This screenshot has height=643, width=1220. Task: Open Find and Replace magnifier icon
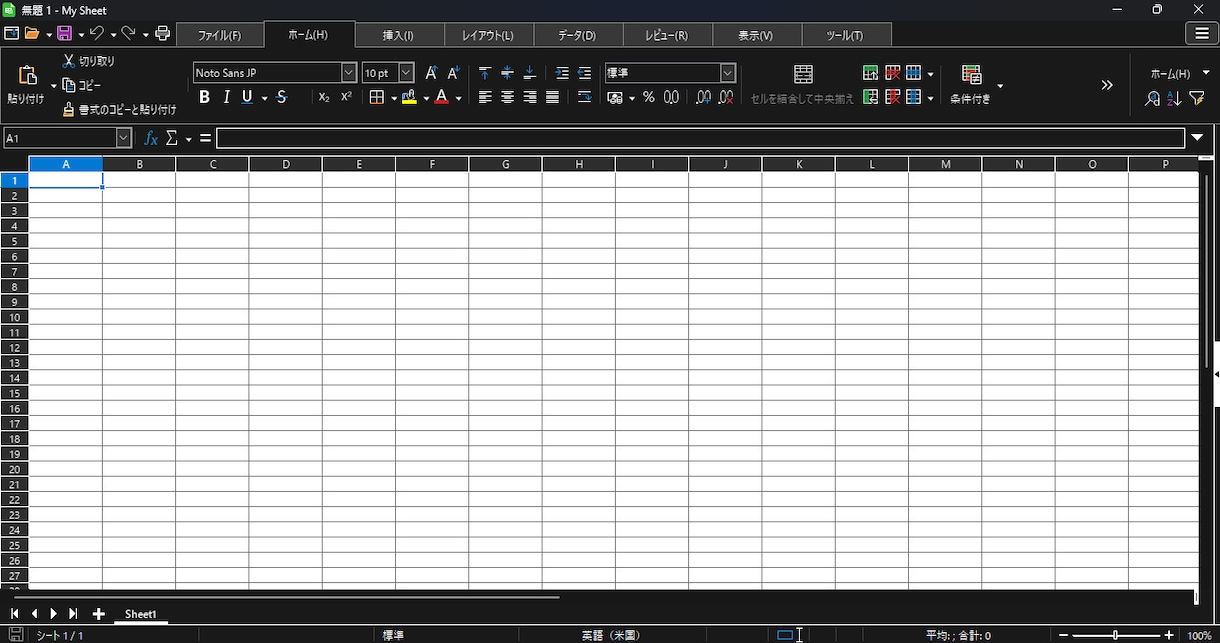[1153, 98]
